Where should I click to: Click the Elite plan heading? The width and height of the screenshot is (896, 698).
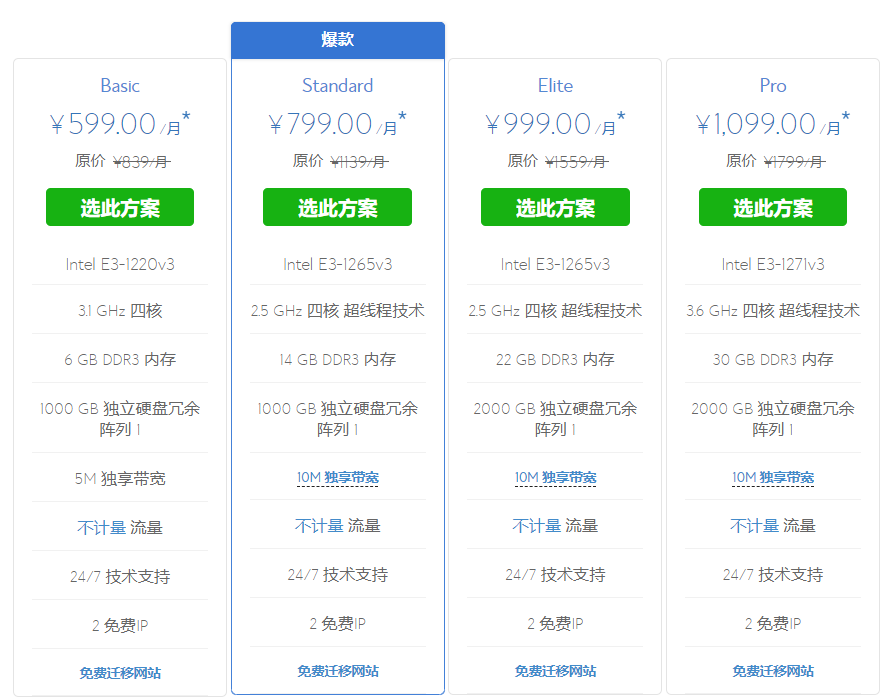[555, 86]
